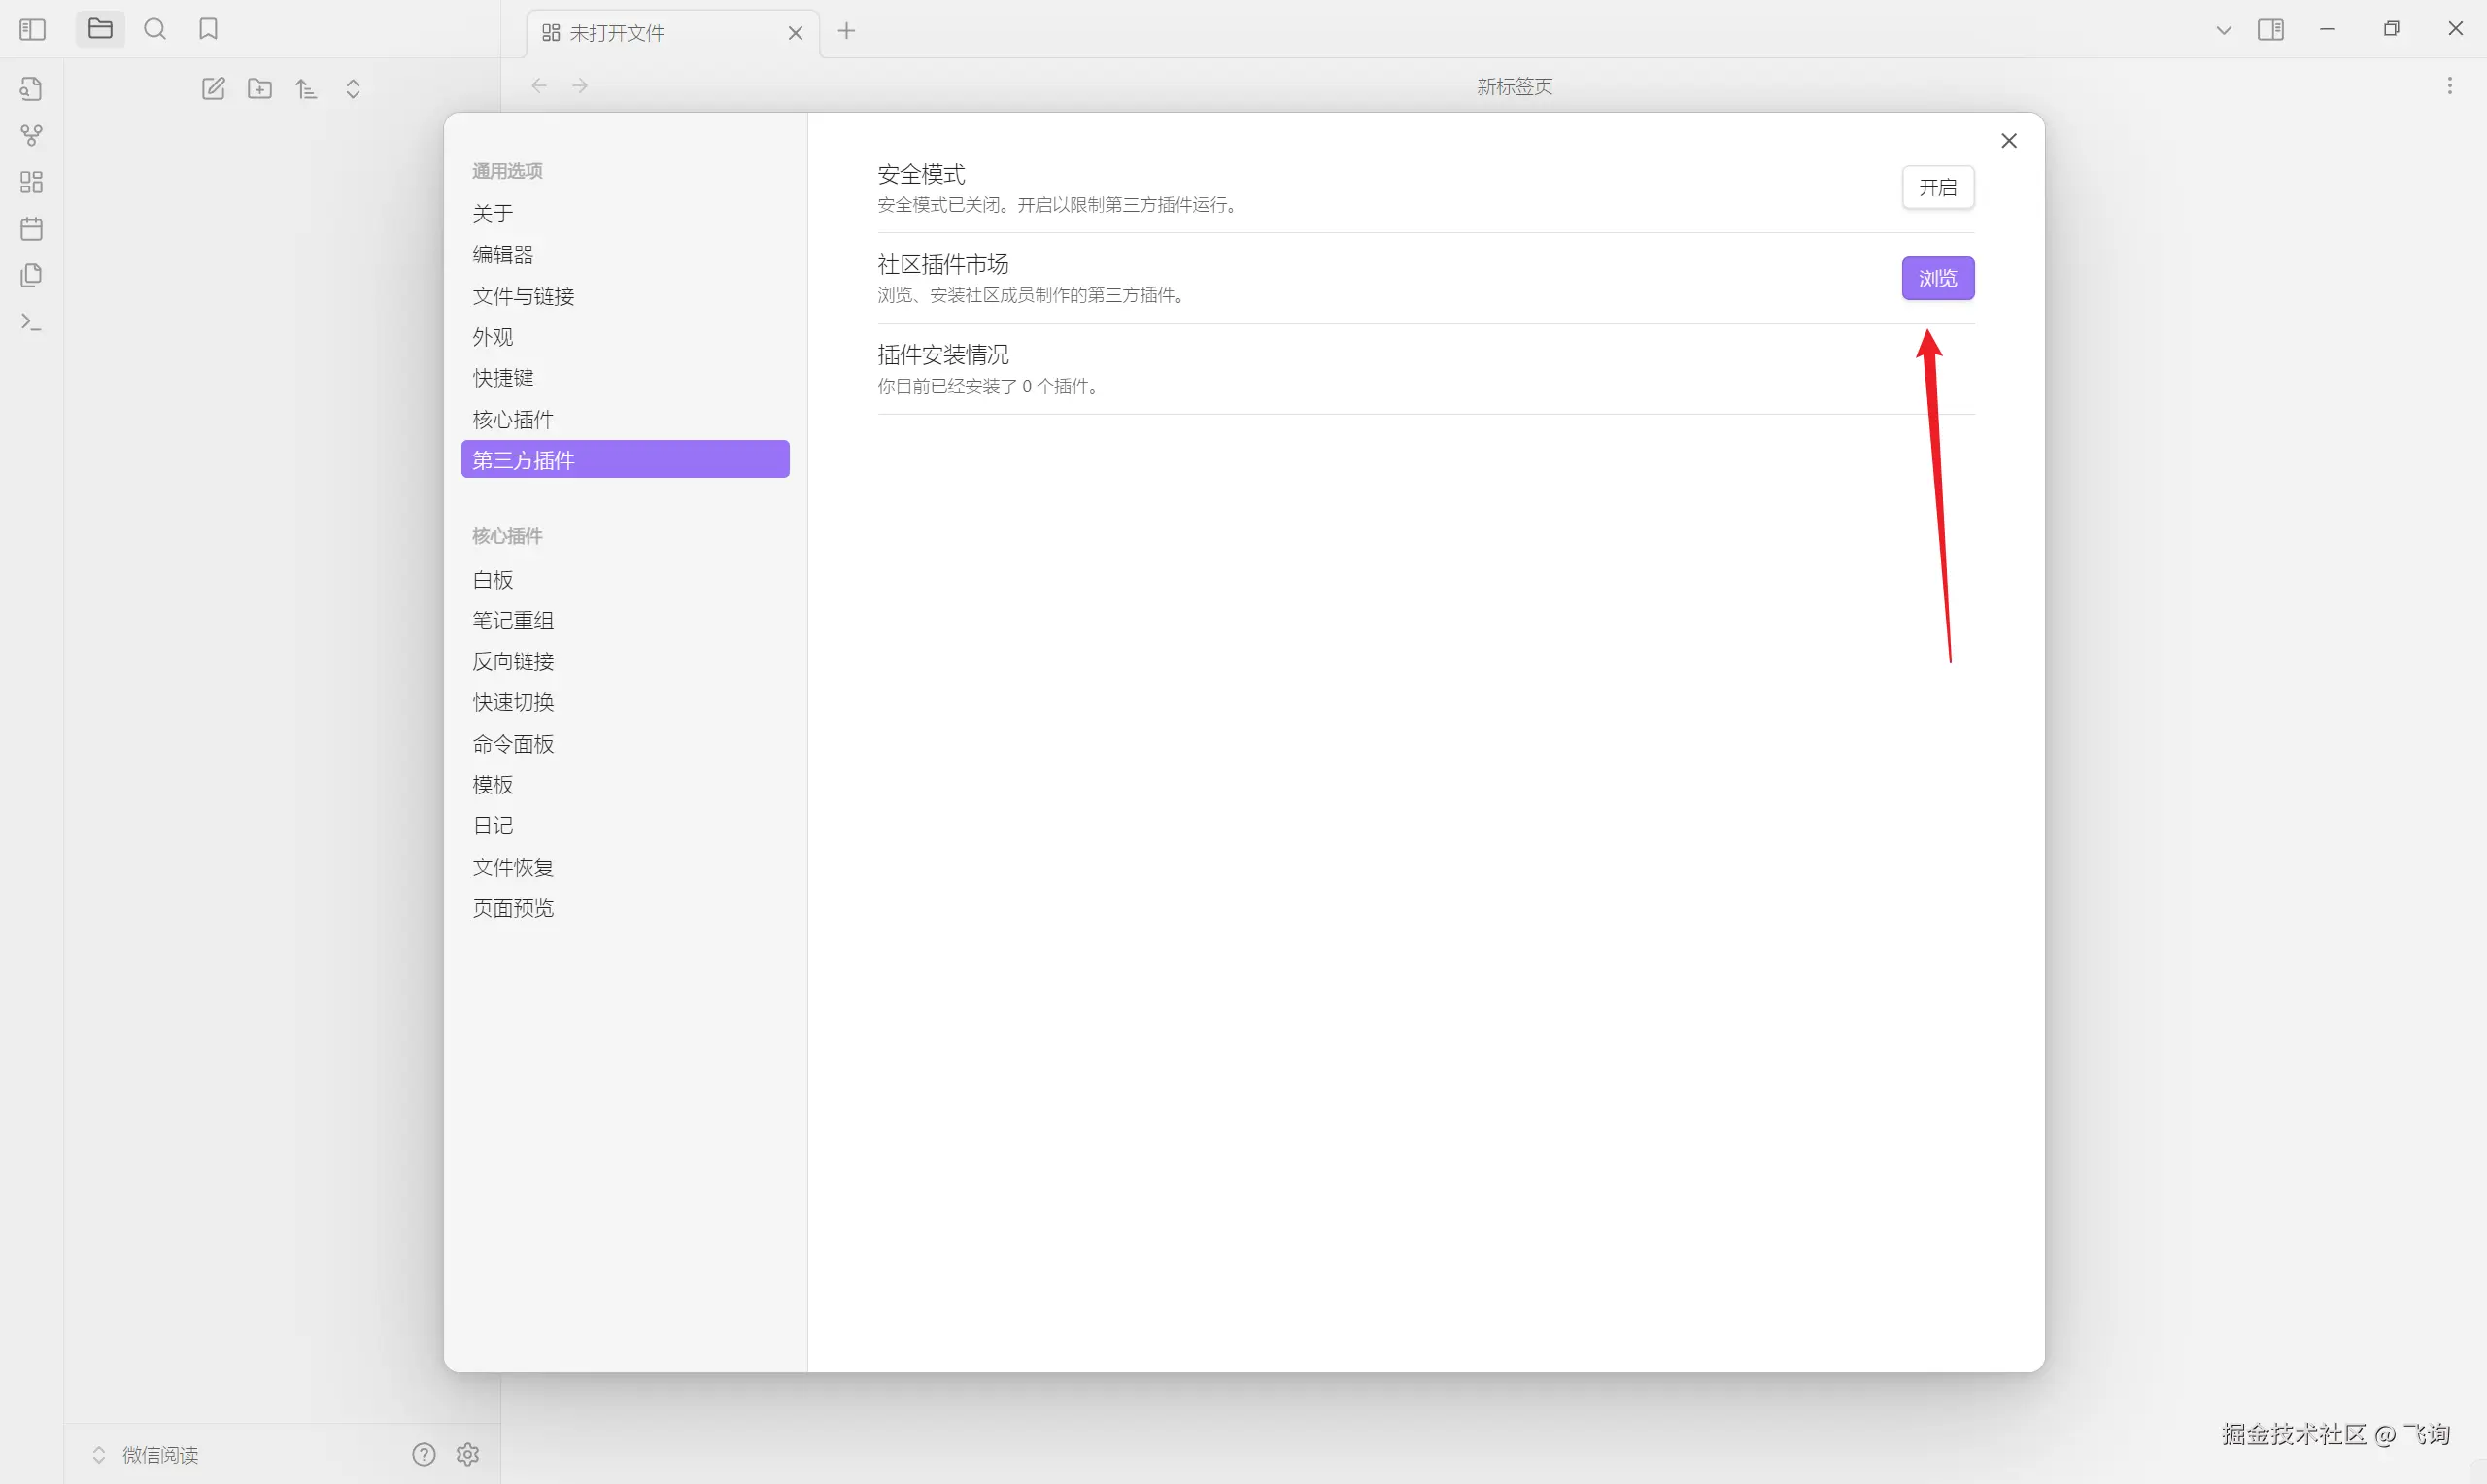Viewport: 2487px width, 1484px height.
Task: Open the bookmarks panel icon
Action: 208,29
